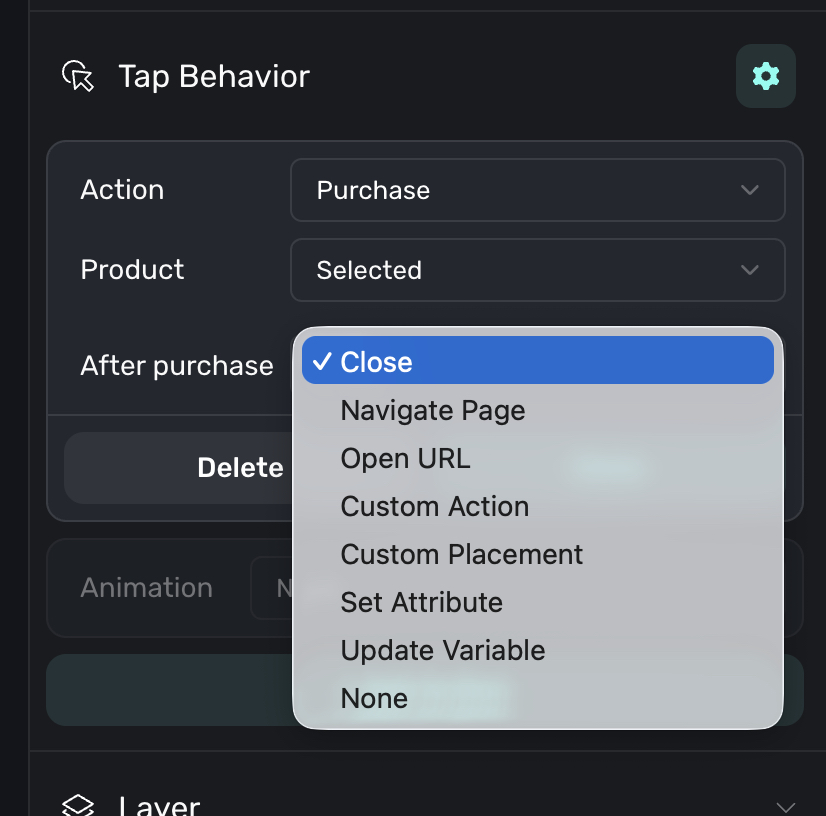
Task: Select the checked Close option
Action: click(537, 362)
